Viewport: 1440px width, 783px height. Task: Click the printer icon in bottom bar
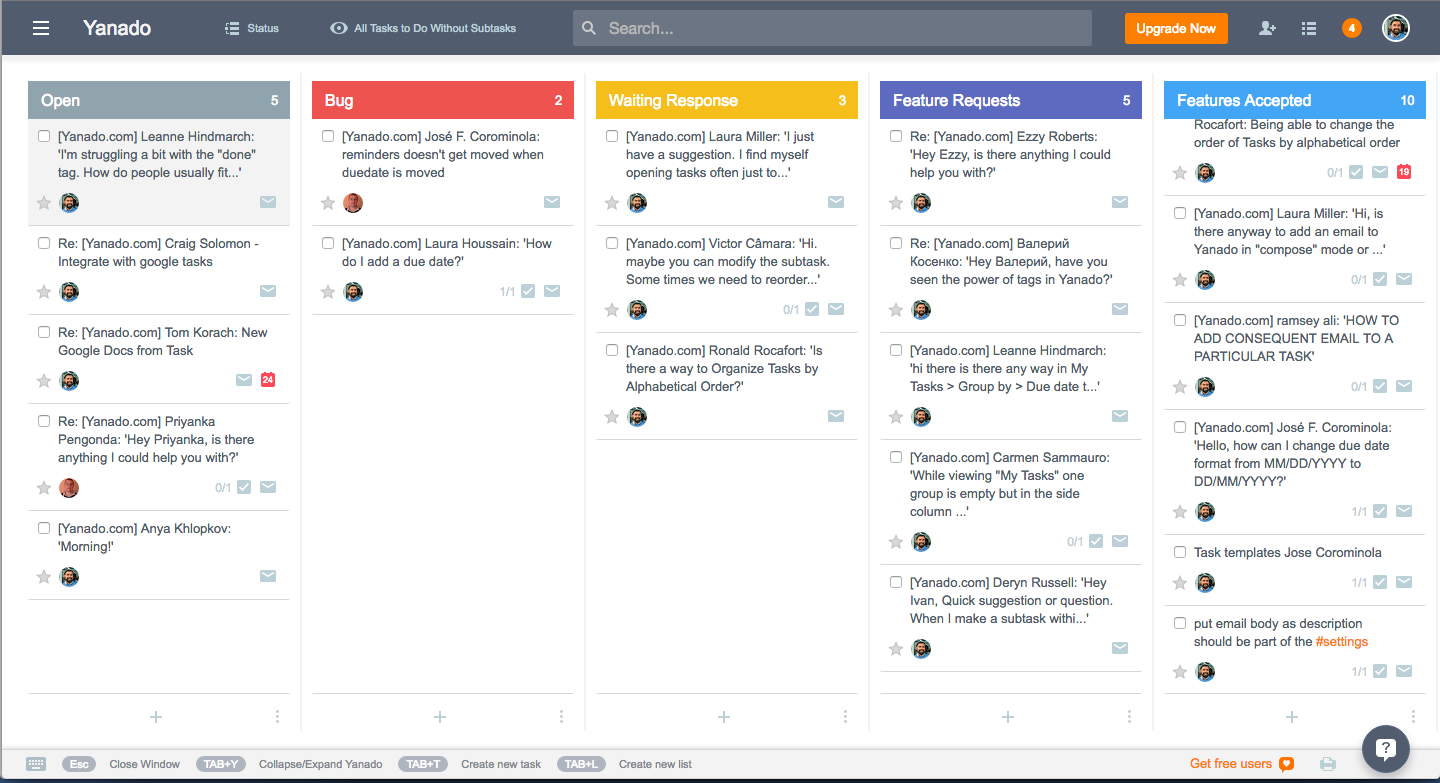[x=1328, y=764]
